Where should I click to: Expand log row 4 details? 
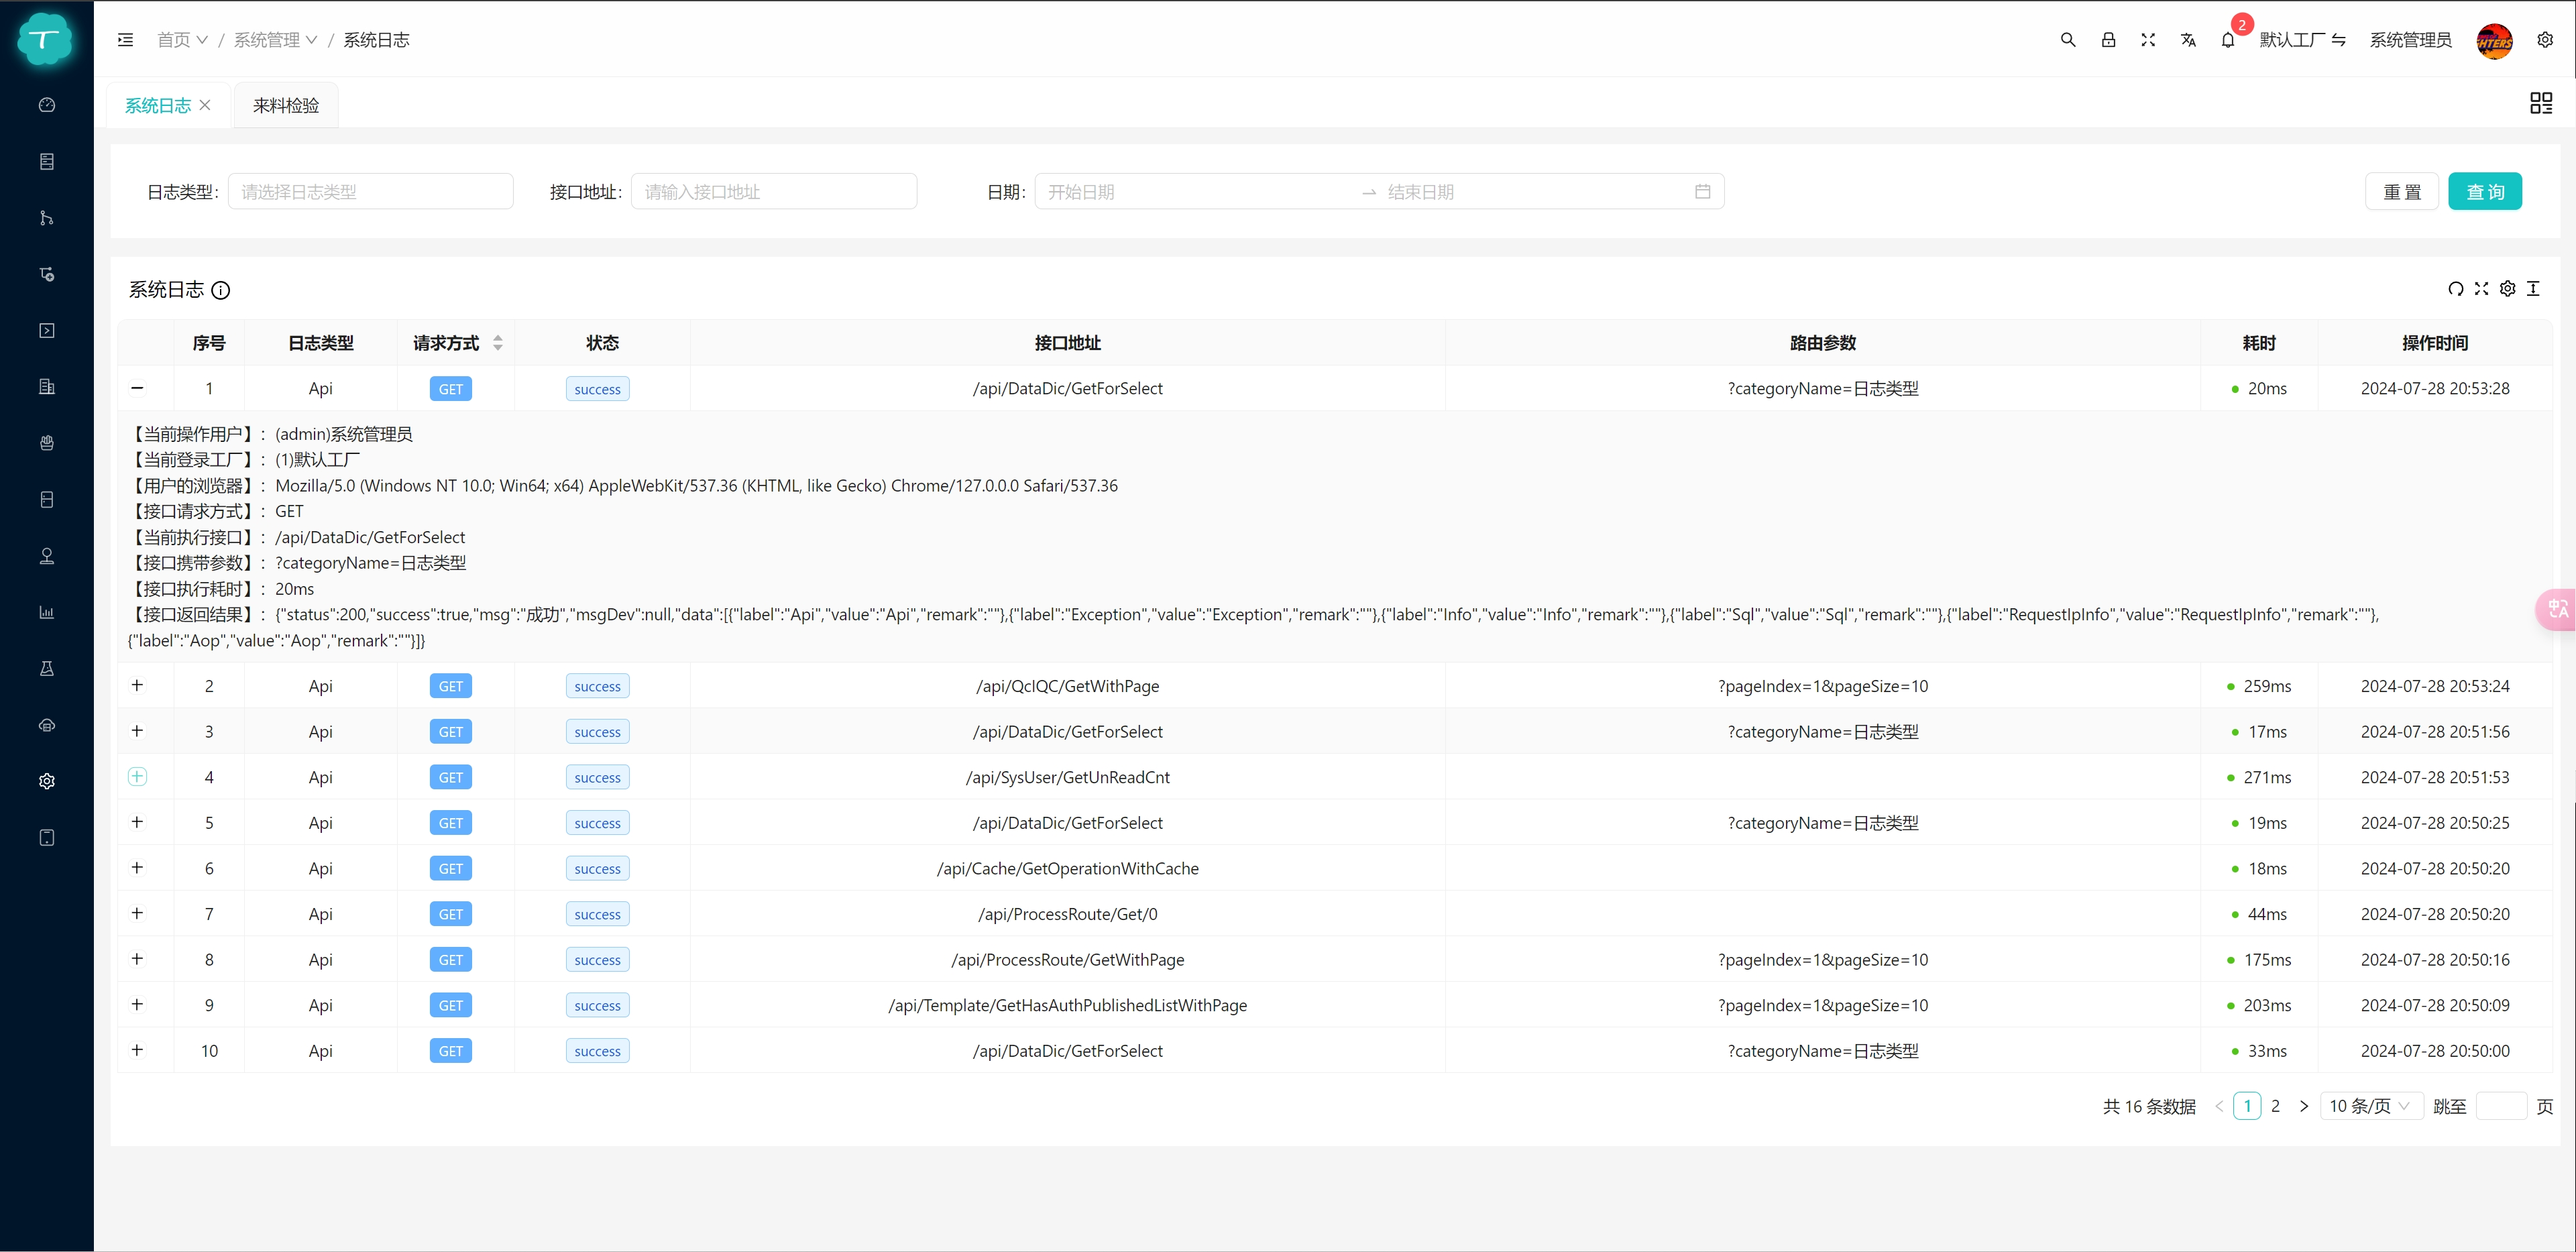tap(137, 777)
